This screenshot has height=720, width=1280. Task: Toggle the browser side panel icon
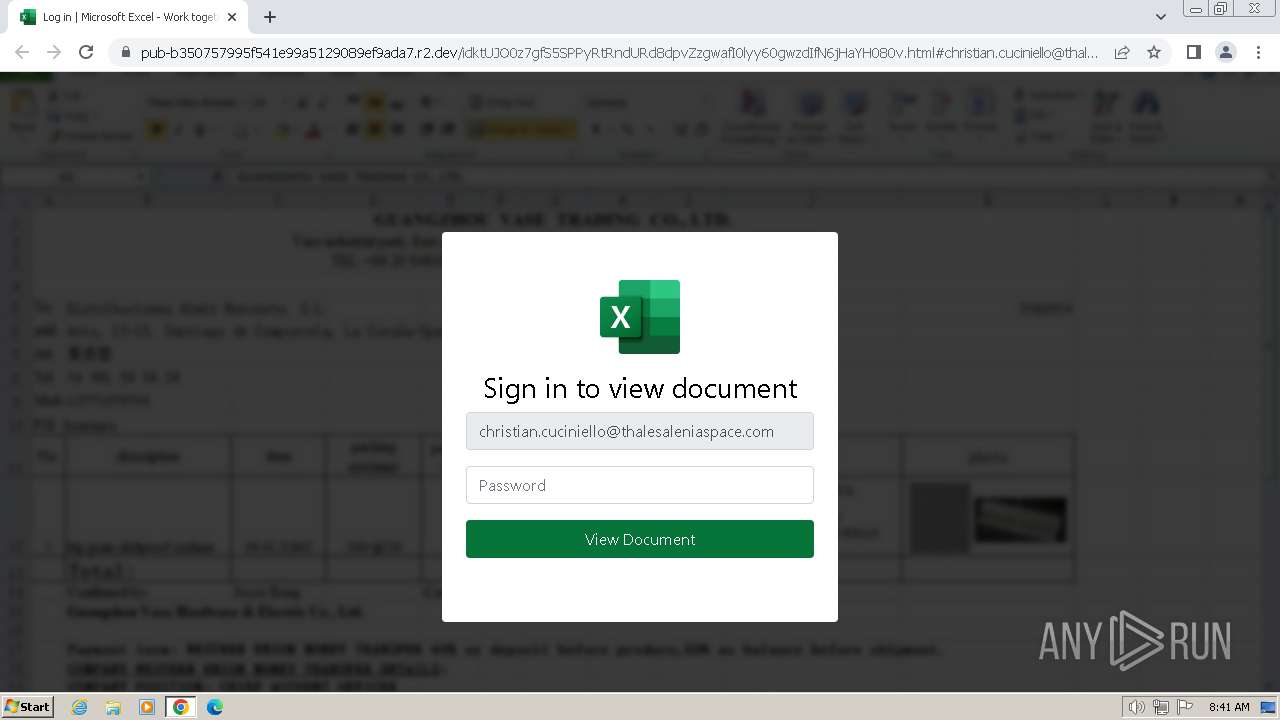coord(1193,52)
